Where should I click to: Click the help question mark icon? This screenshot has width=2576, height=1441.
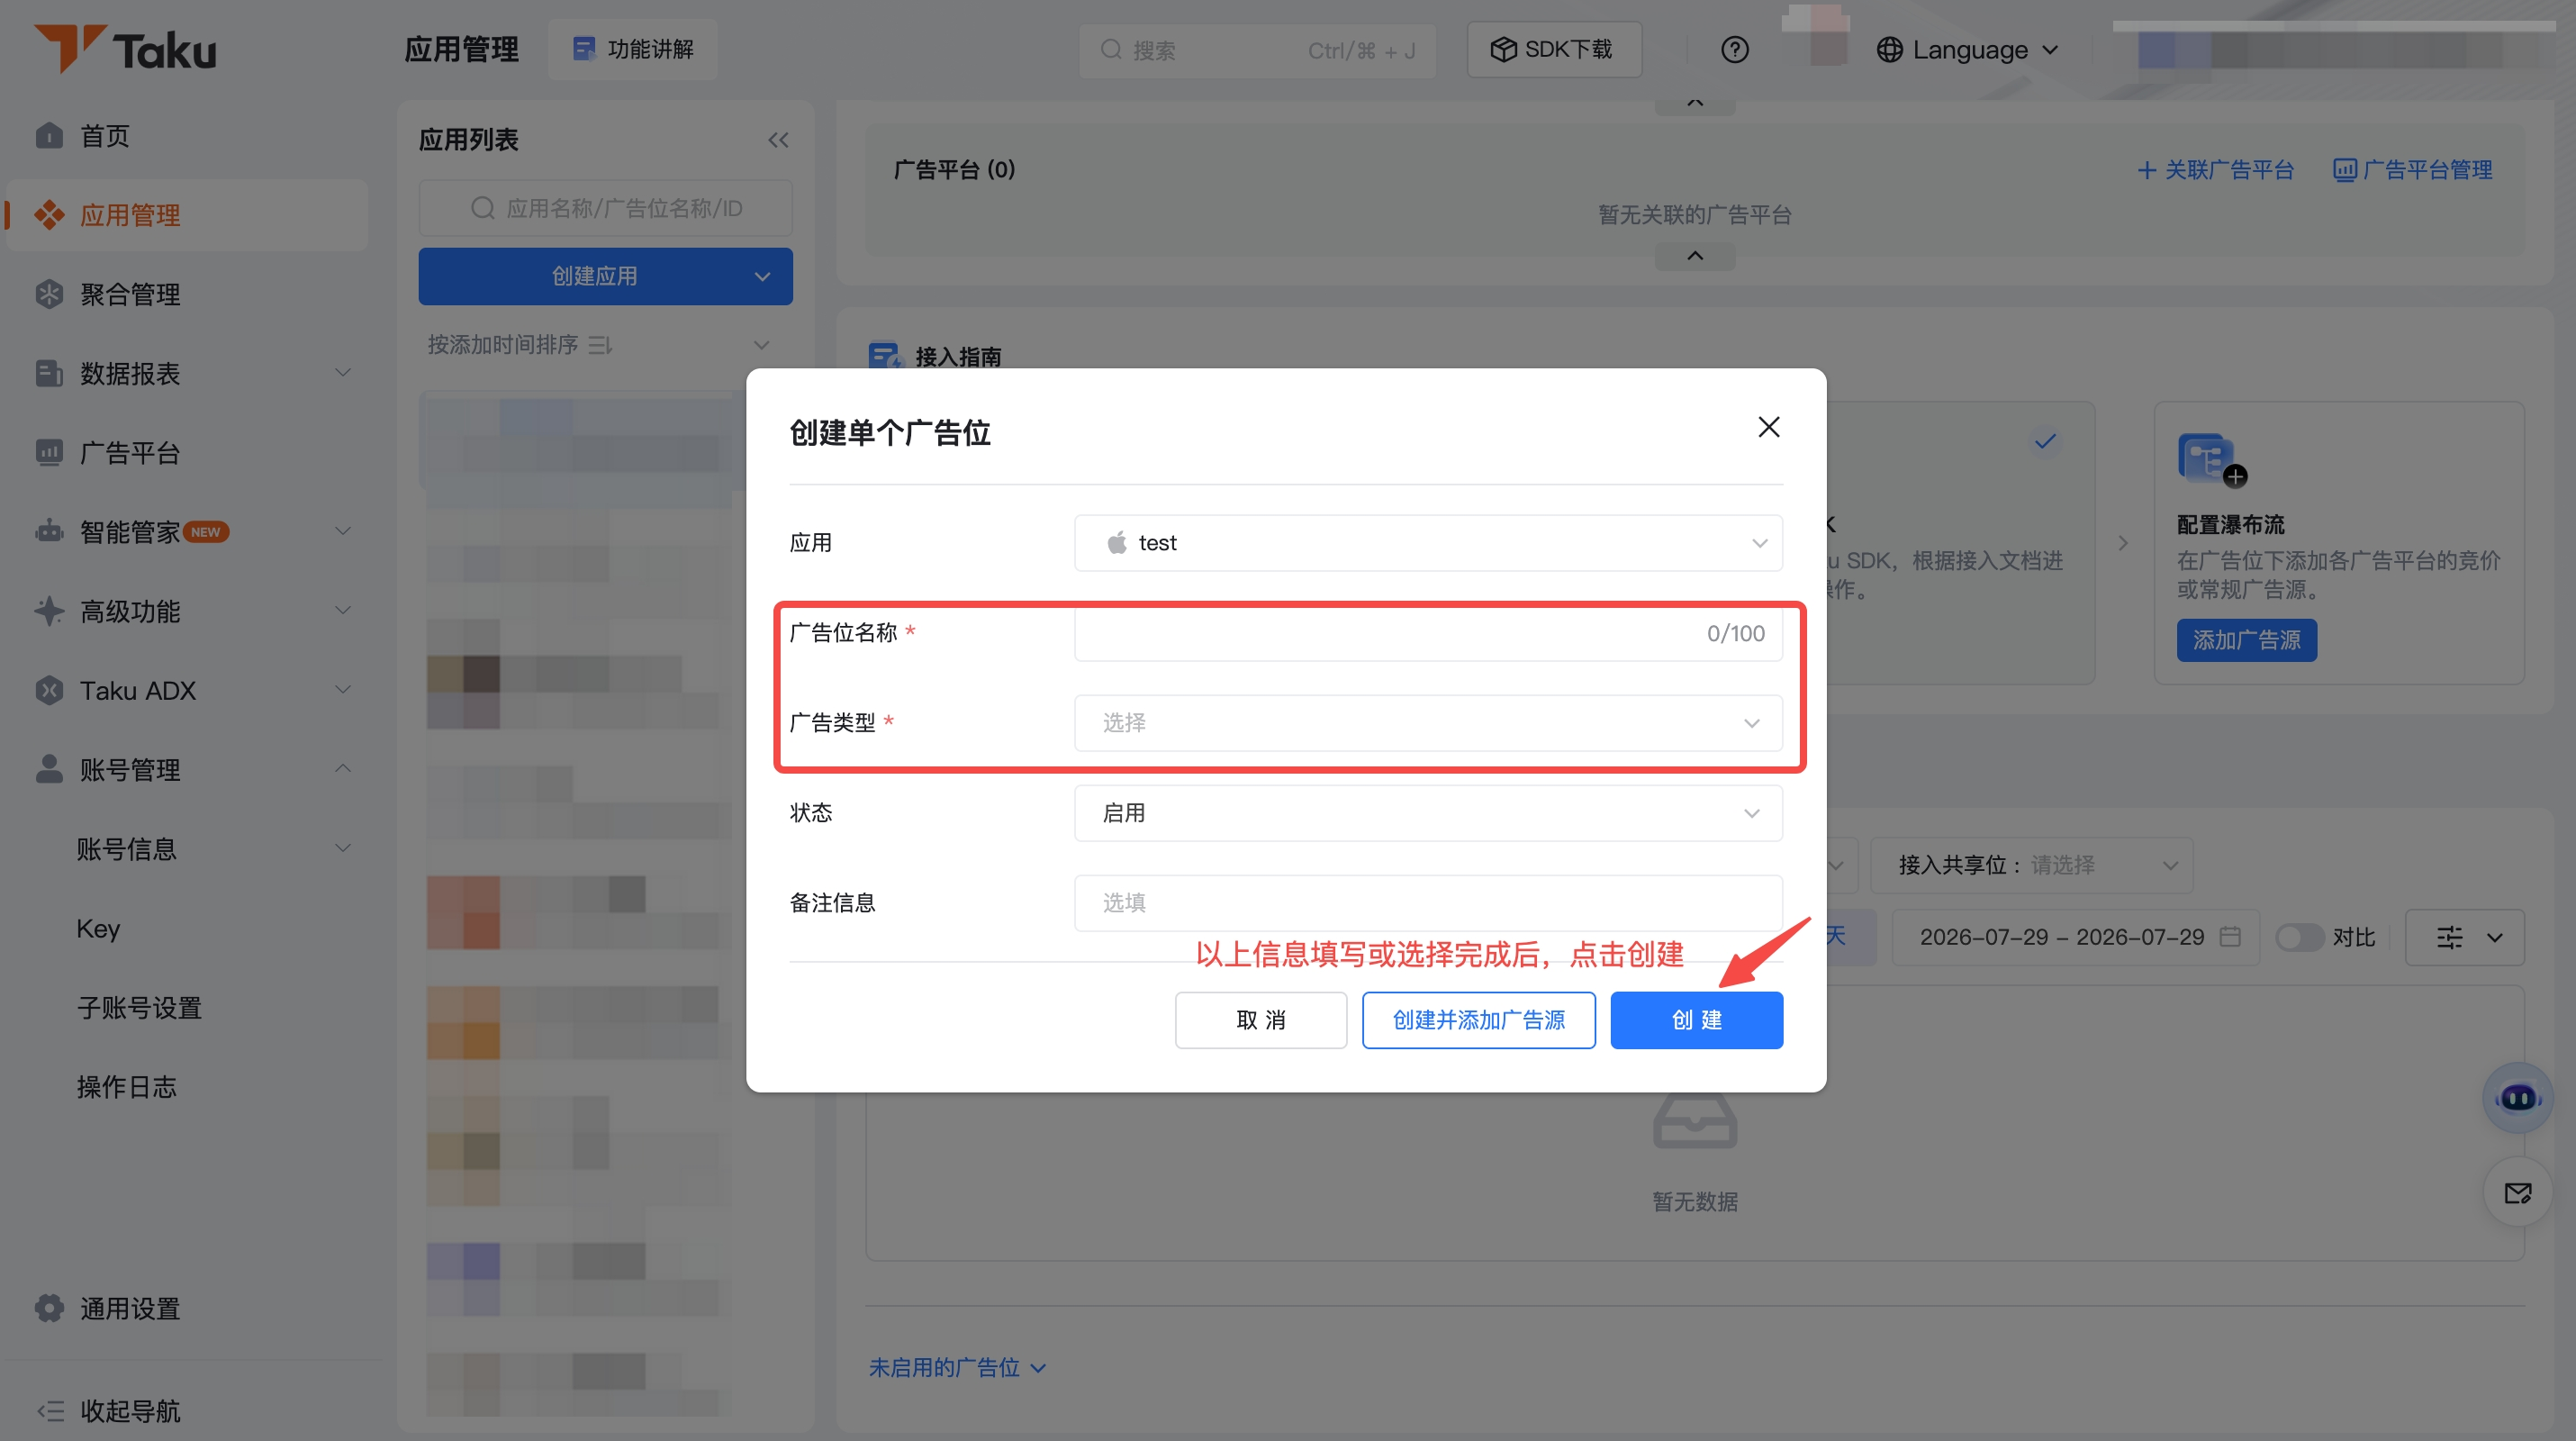click(x=1734, y=49)
